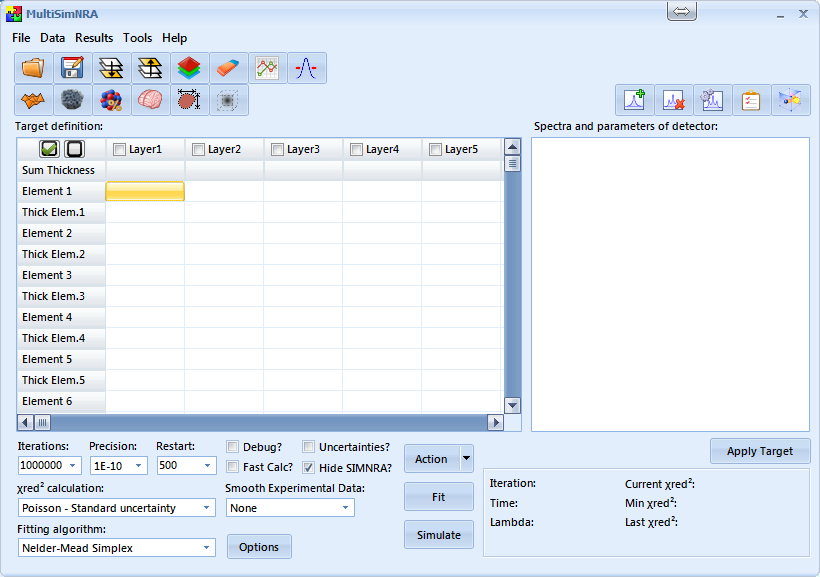
Task: Expand the Action button dropdown arrow
Action: [x=466, y=459]
